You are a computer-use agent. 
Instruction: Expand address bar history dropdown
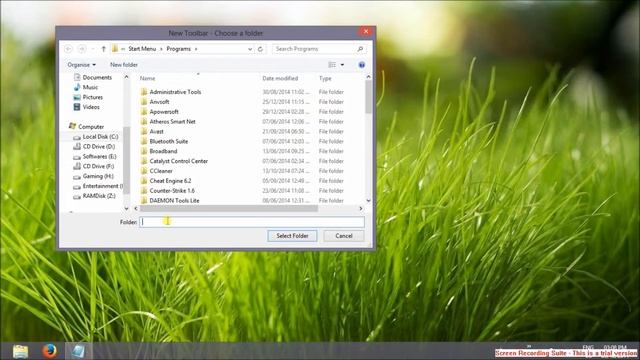pos(250,49)
